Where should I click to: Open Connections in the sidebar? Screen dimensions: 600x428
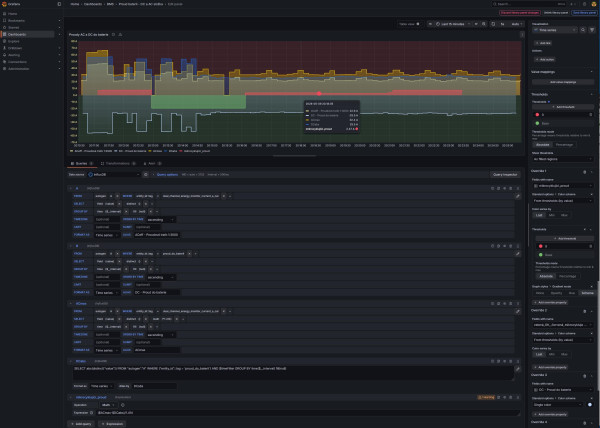(17, 62)
